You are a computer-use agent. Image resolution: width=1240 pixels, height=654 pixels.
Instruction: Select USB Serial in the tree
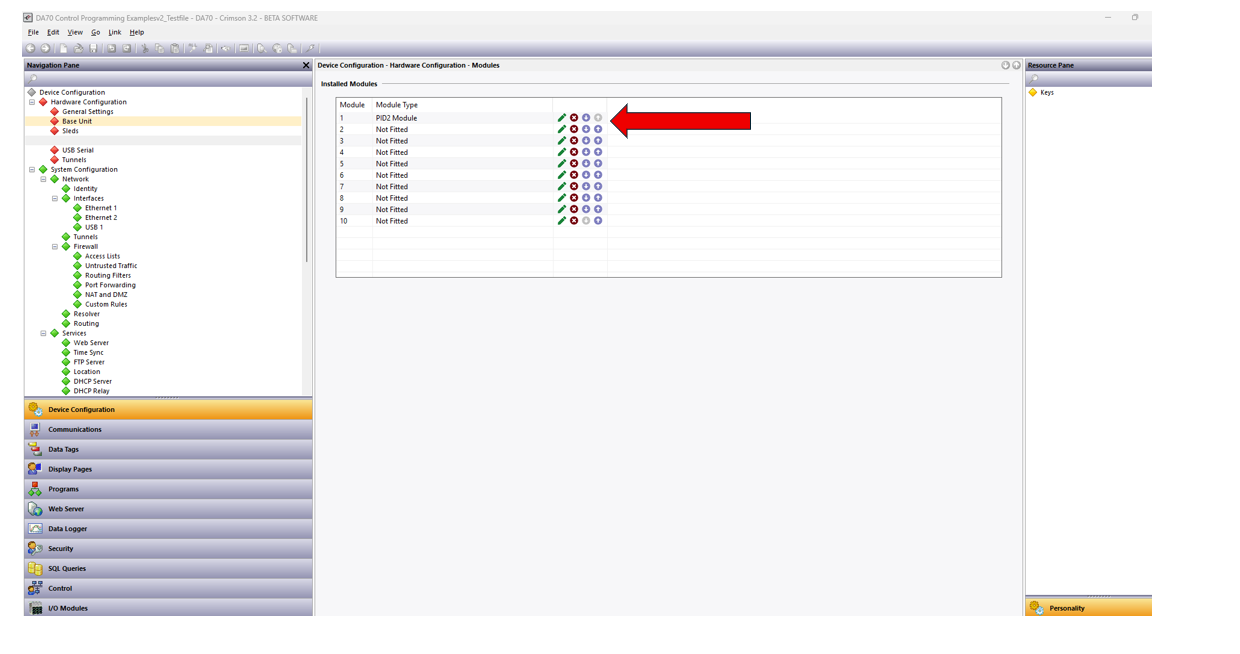point(78,150)
